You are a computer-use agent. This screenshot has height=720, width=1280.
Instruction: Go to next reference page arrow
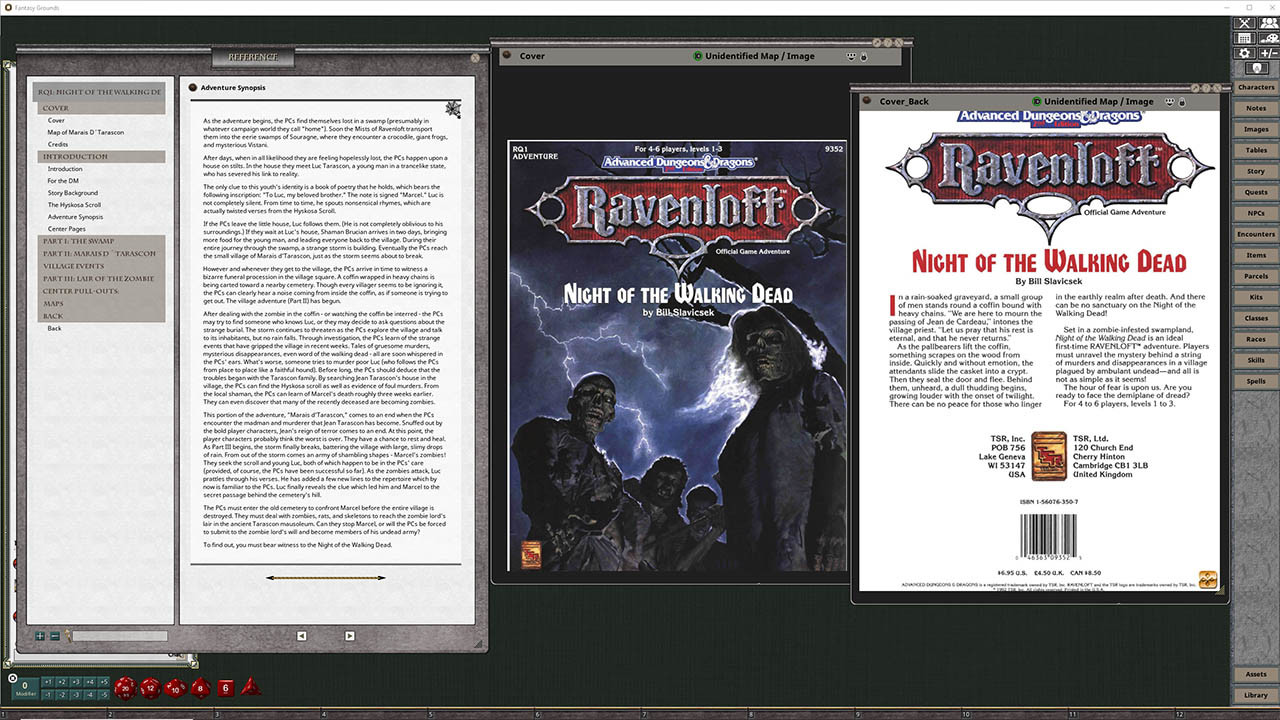pyautogui.click(x=349, y=636)
